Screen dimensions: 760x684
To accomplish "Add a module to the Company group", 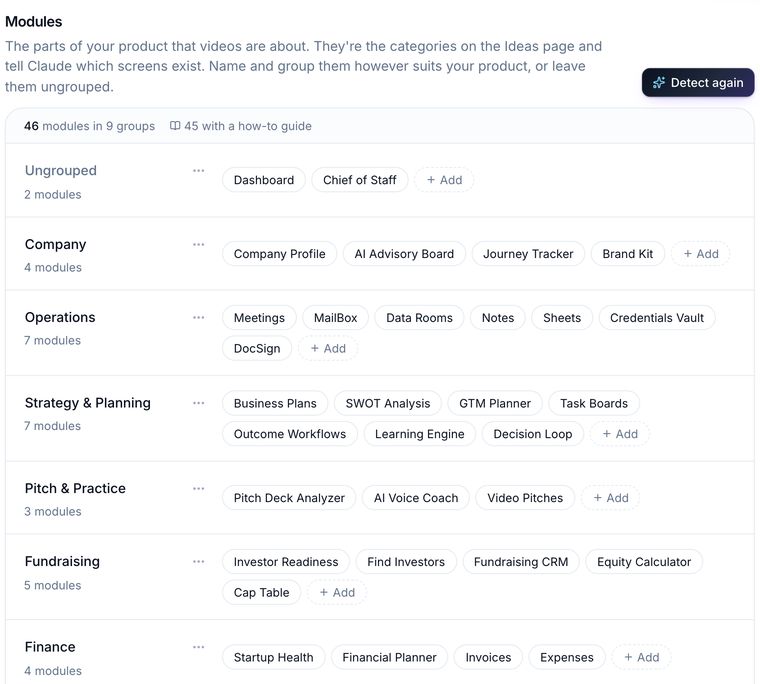I will pos(700,254).
